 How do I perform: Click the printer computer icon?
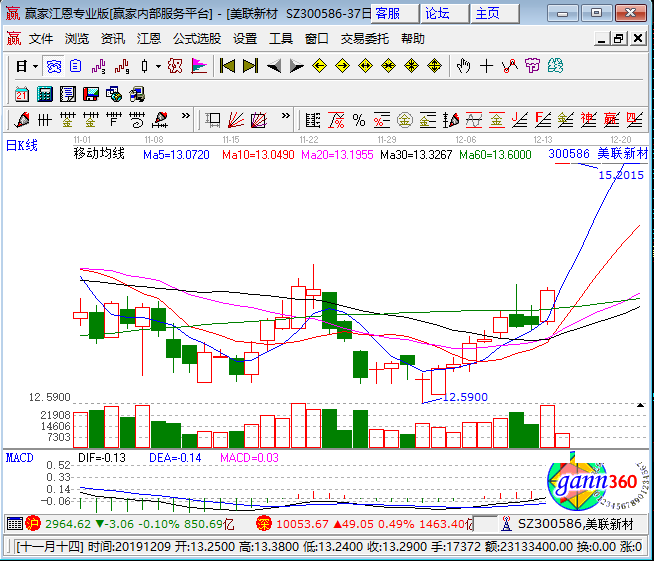[137, 94]
